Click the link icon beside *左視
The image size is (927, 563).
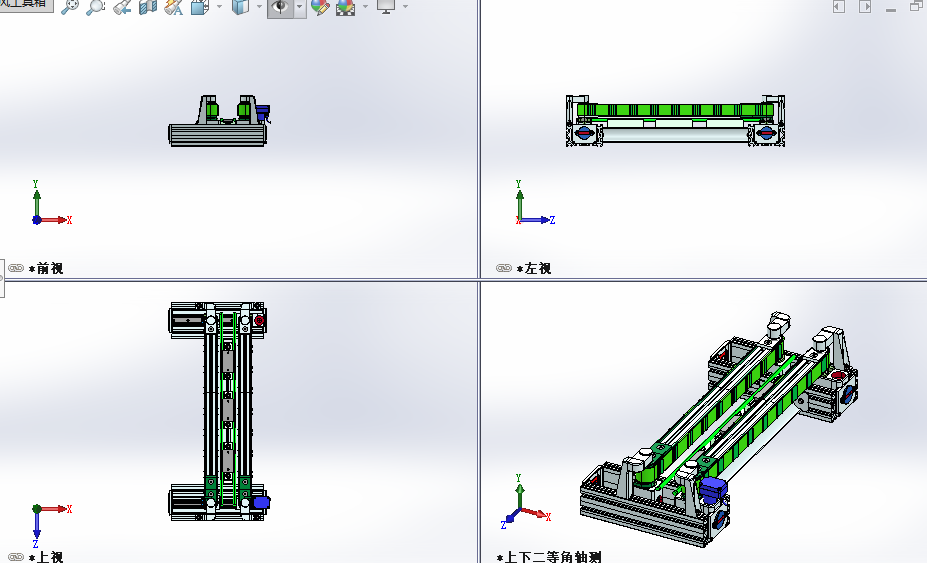point(504,268)
